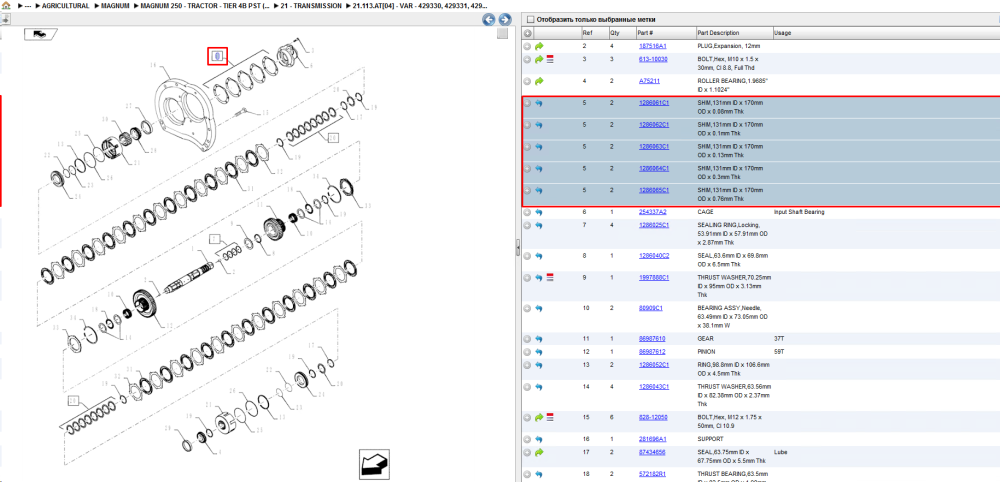This screenshot has height=482, width=1000.
Task: Select the '37T' usage cell for GEAR
Action: (779, 339)
